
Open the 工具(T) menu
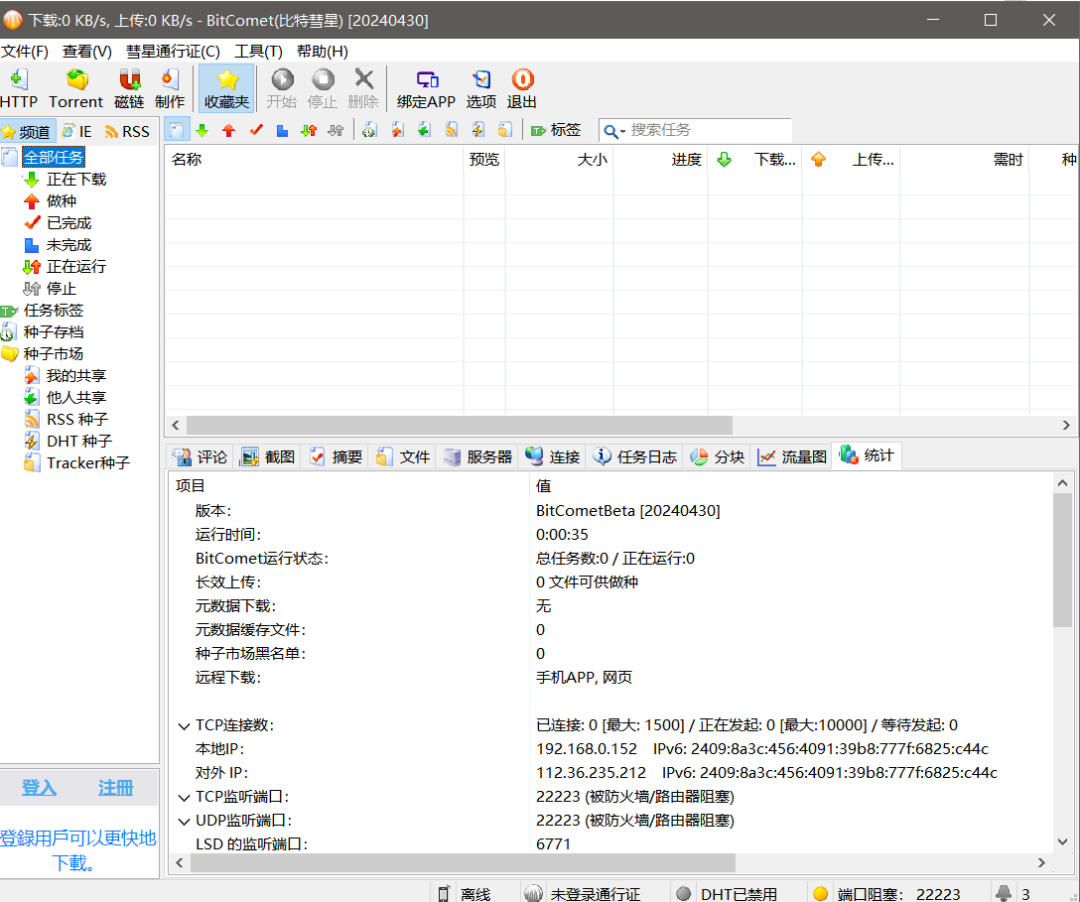(x=258, y=52)
